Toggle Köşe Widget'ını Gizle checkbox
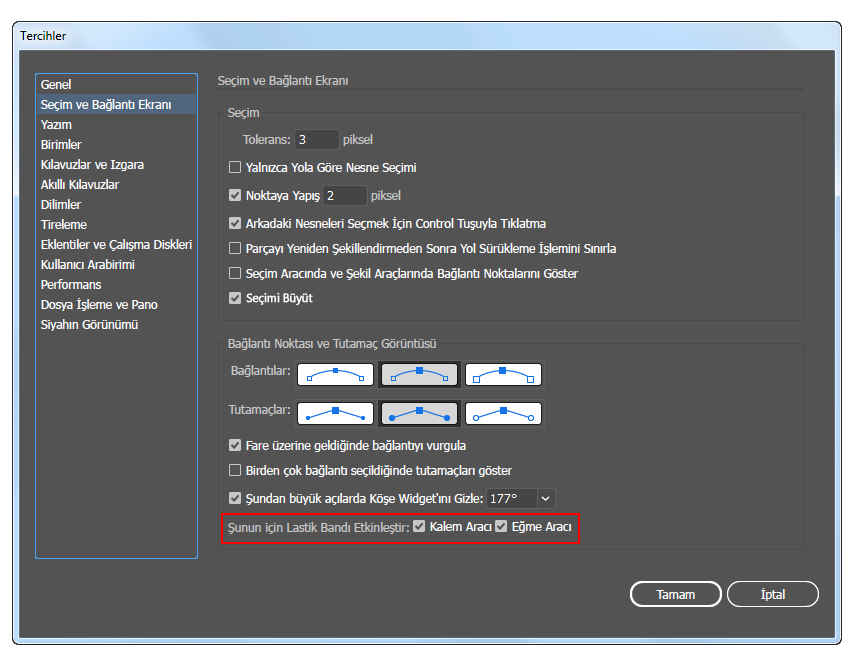Viewport: 854px width, 655px height. 235,498
